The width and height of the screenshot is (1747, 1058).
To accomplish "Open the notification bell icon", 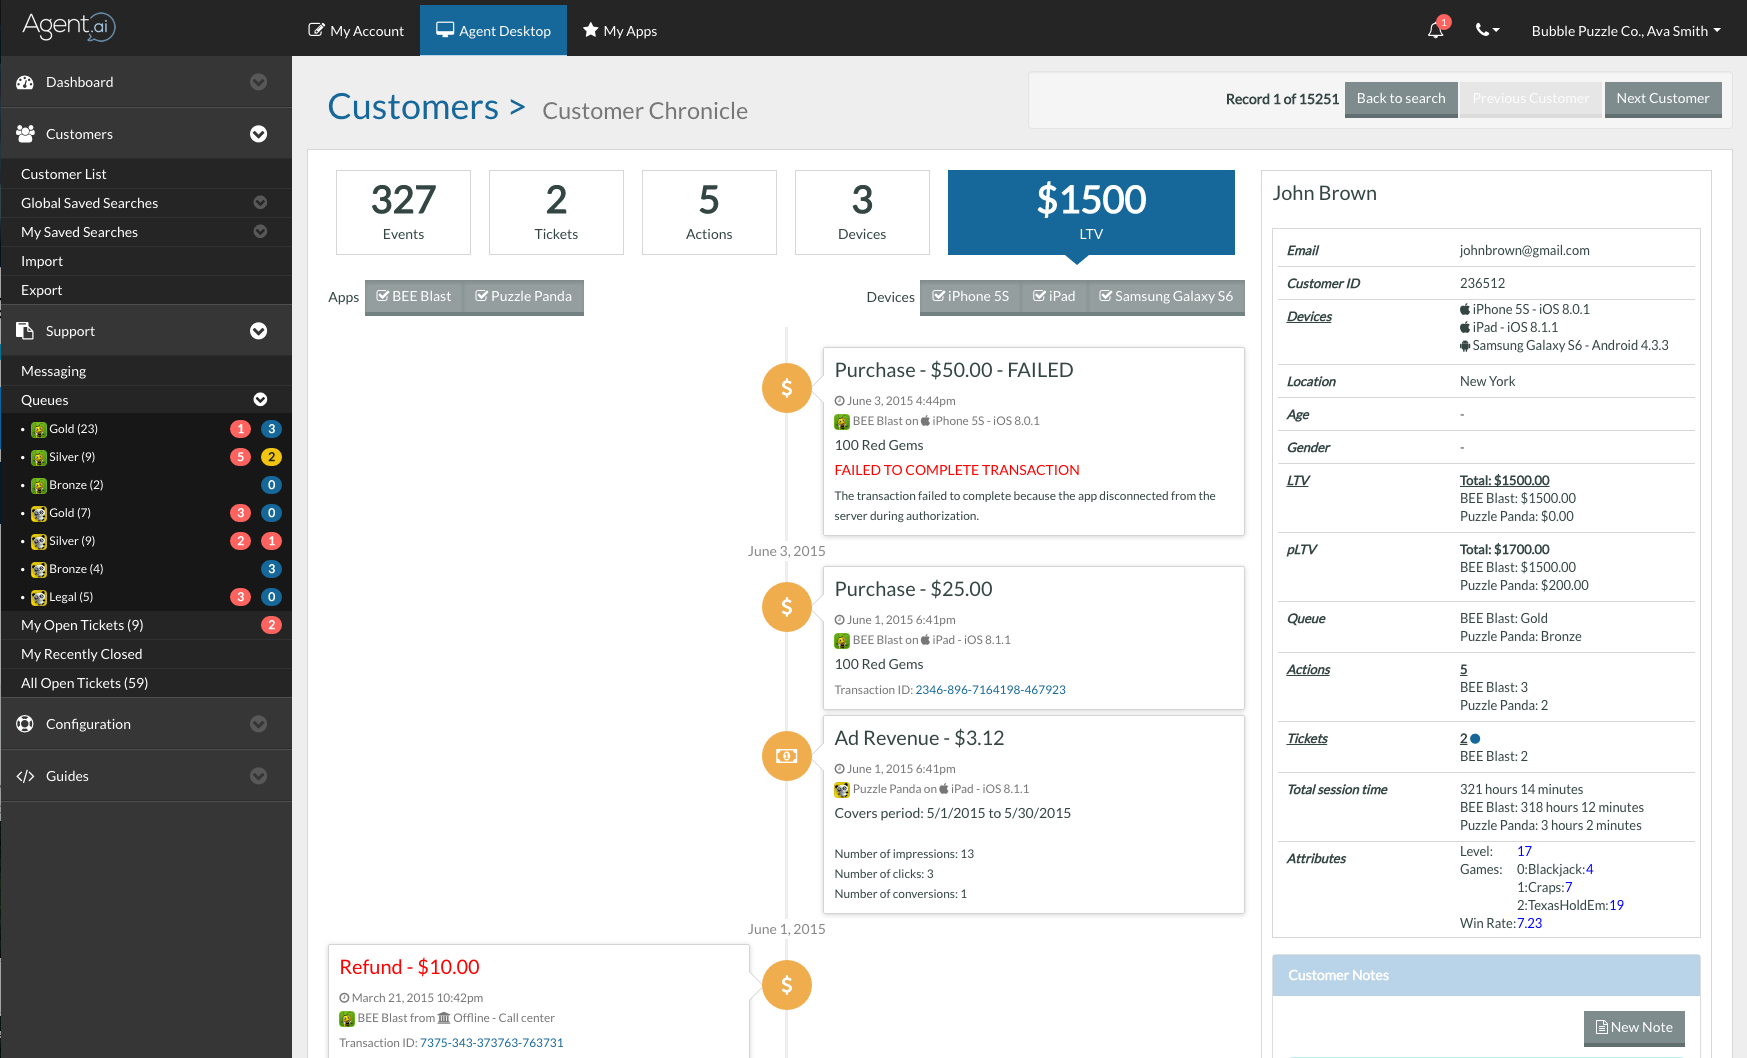I will (1435, 30).
